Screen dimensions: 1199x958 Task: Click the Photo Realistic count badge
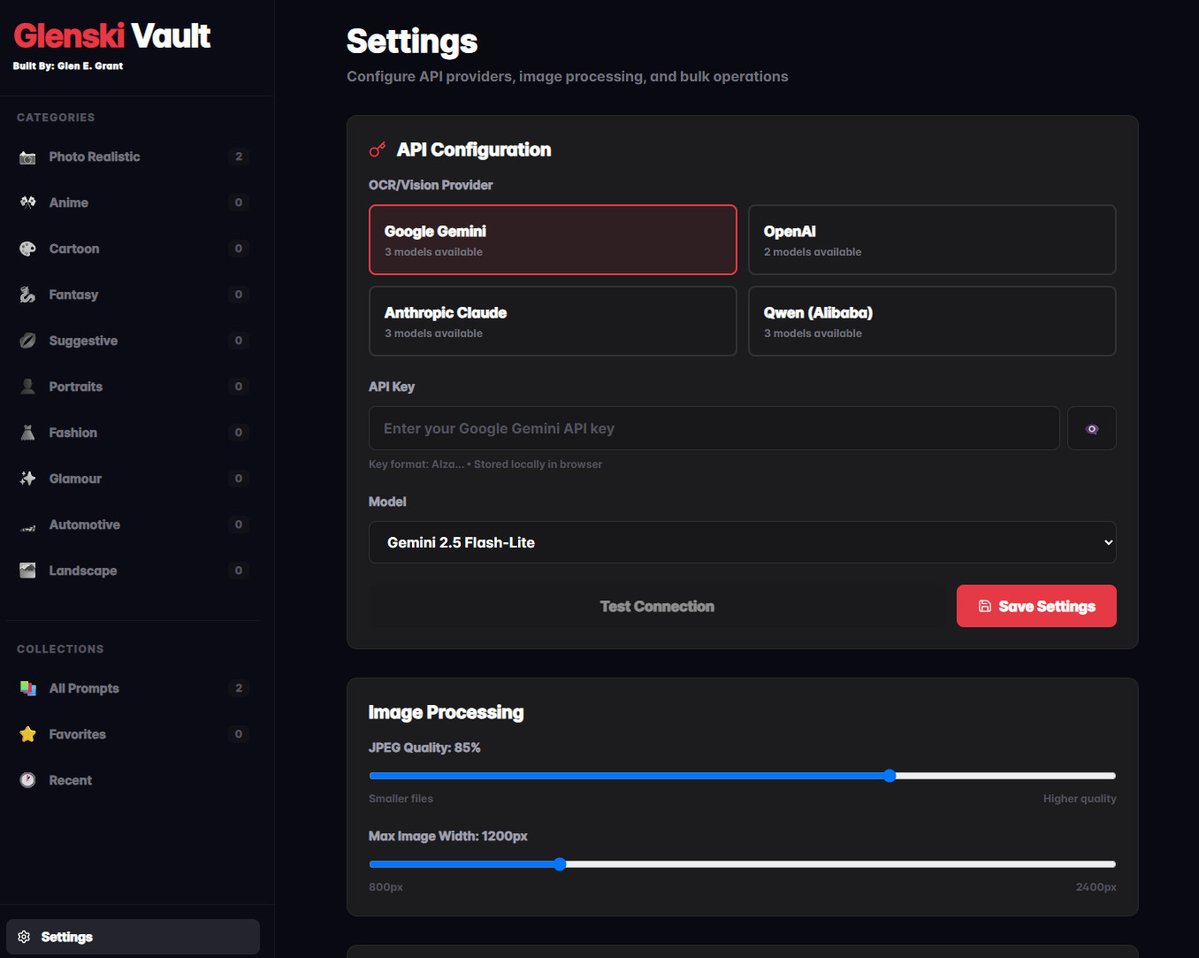coord(239,157)
